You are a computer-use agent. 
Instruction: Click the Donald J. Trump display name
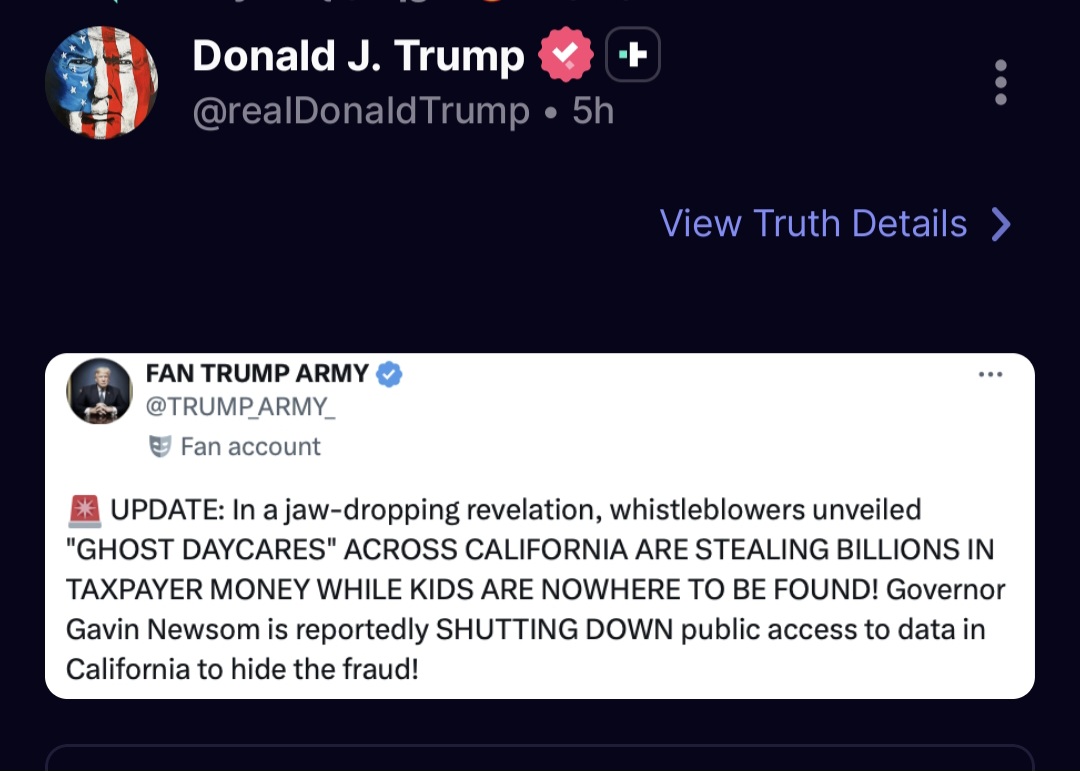[356, 55]
